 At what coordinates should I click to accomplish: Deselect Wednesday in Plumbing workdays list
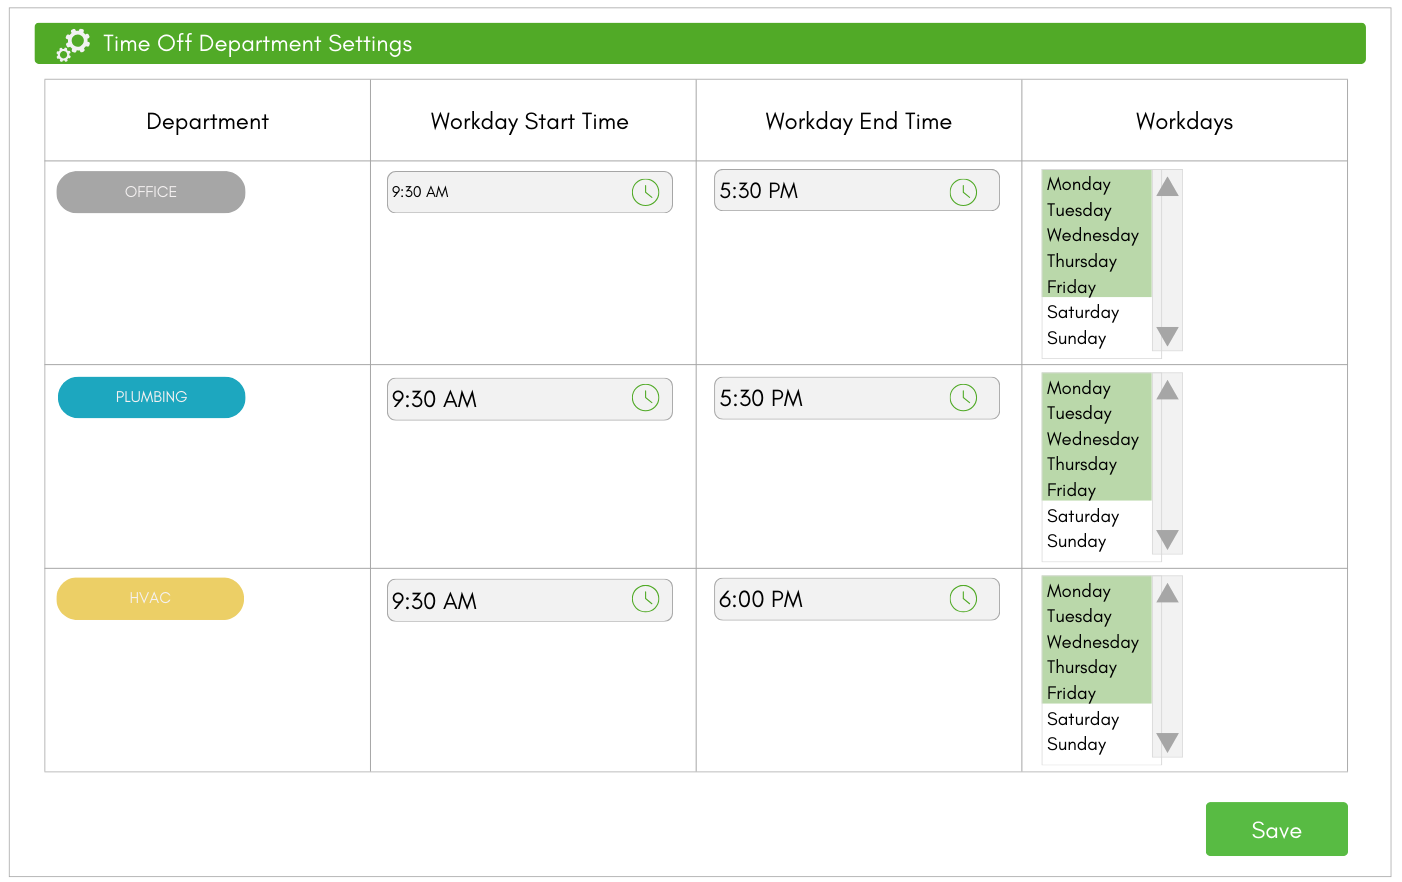(x=1092, y=439)
